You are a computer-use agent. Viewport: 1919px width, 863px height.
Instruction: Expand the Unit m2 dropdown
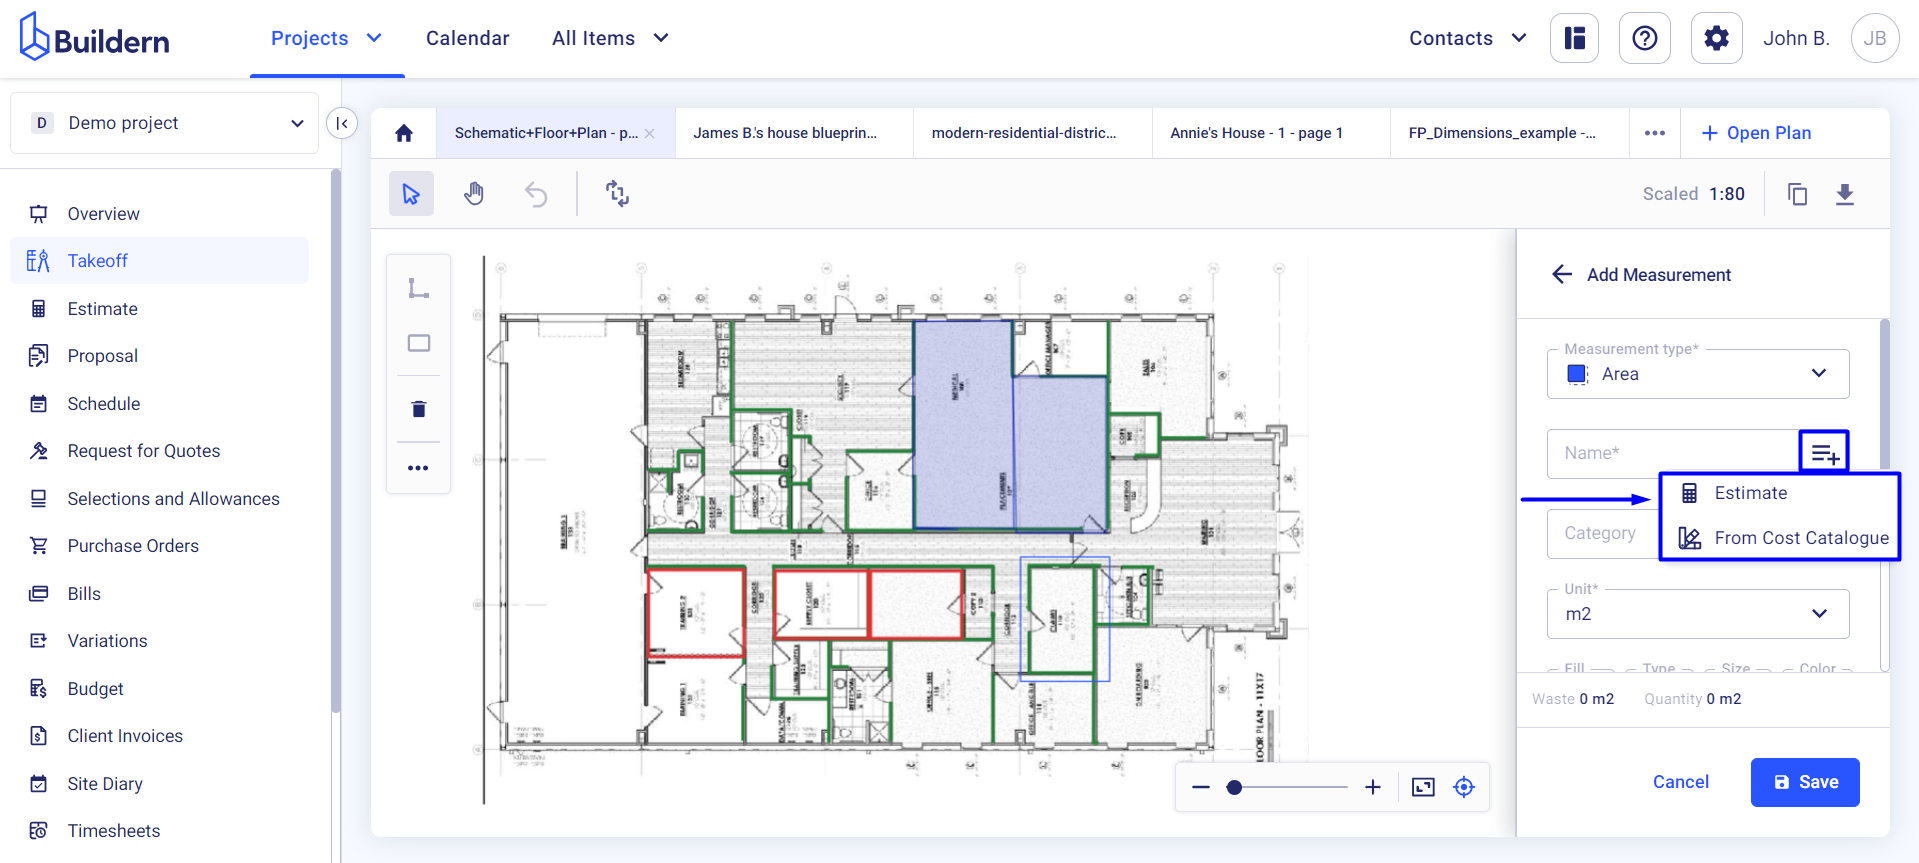pyautogui.click(x=1697, y=614)
